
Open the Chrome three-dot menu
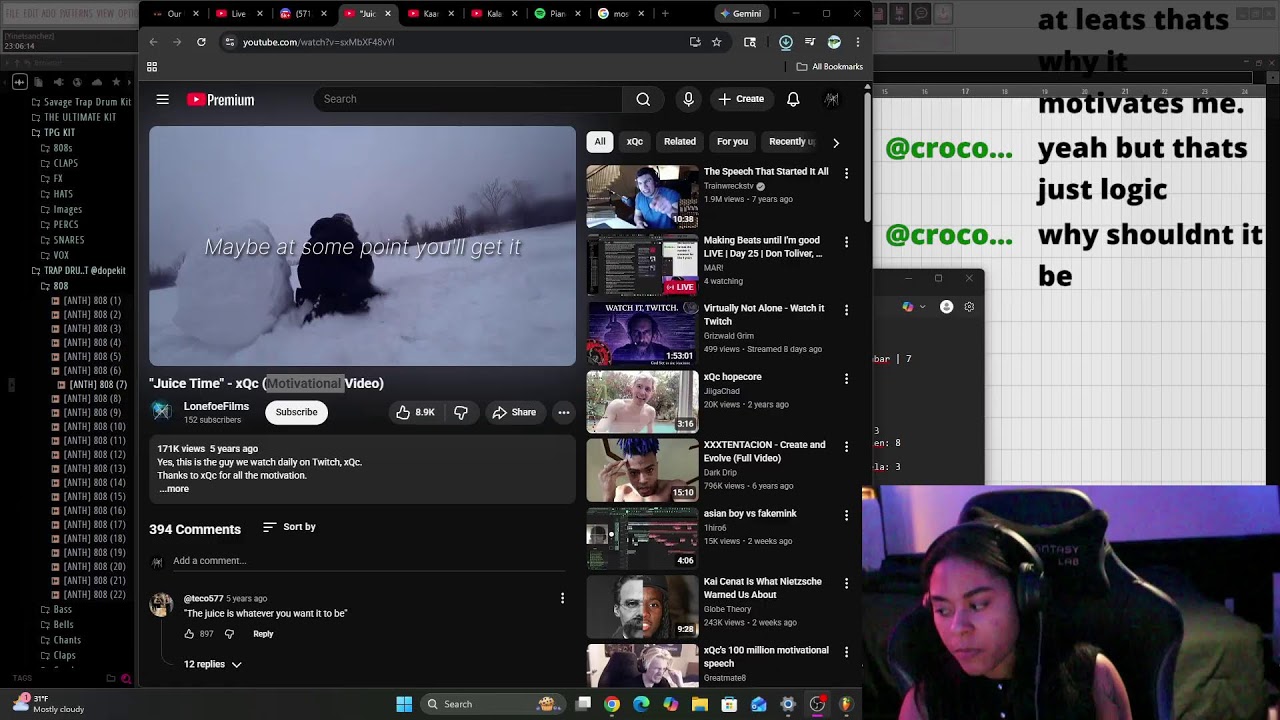point(857,42)
